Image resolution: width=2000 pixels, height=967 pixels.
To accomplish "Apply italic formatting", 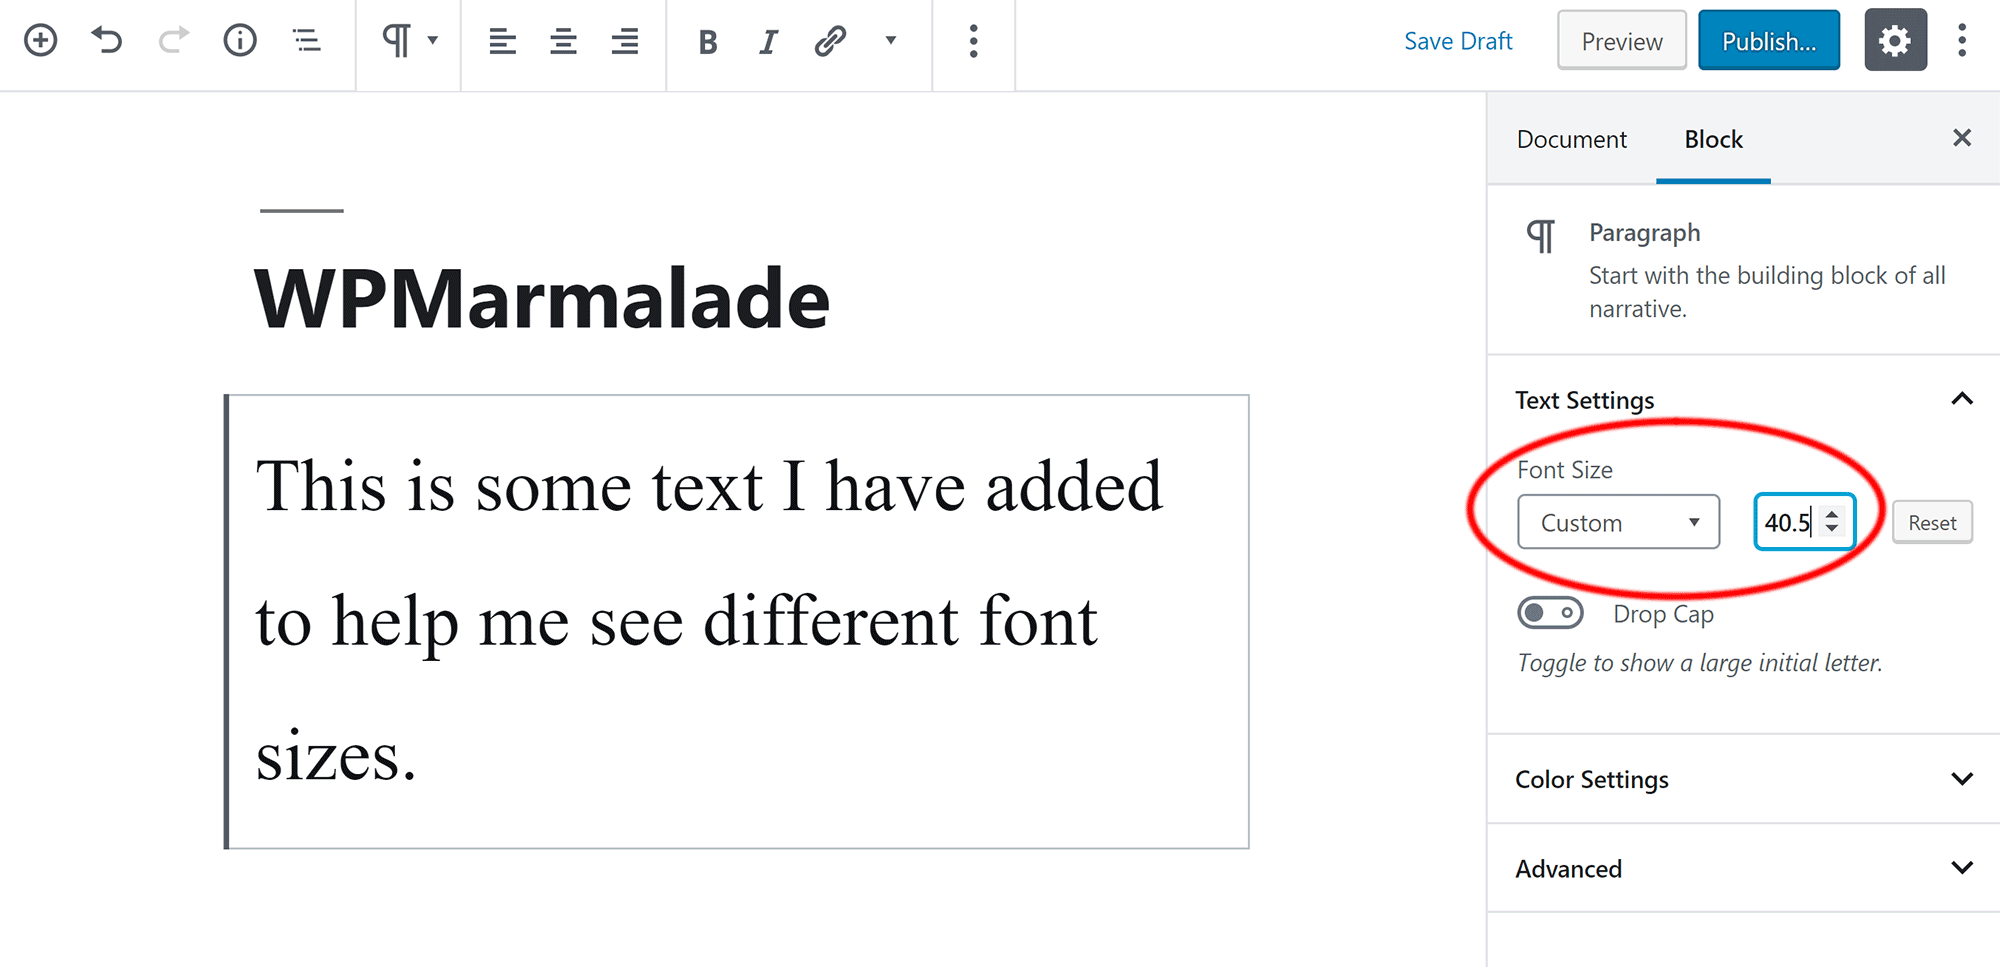I will (x=767, y=42).
